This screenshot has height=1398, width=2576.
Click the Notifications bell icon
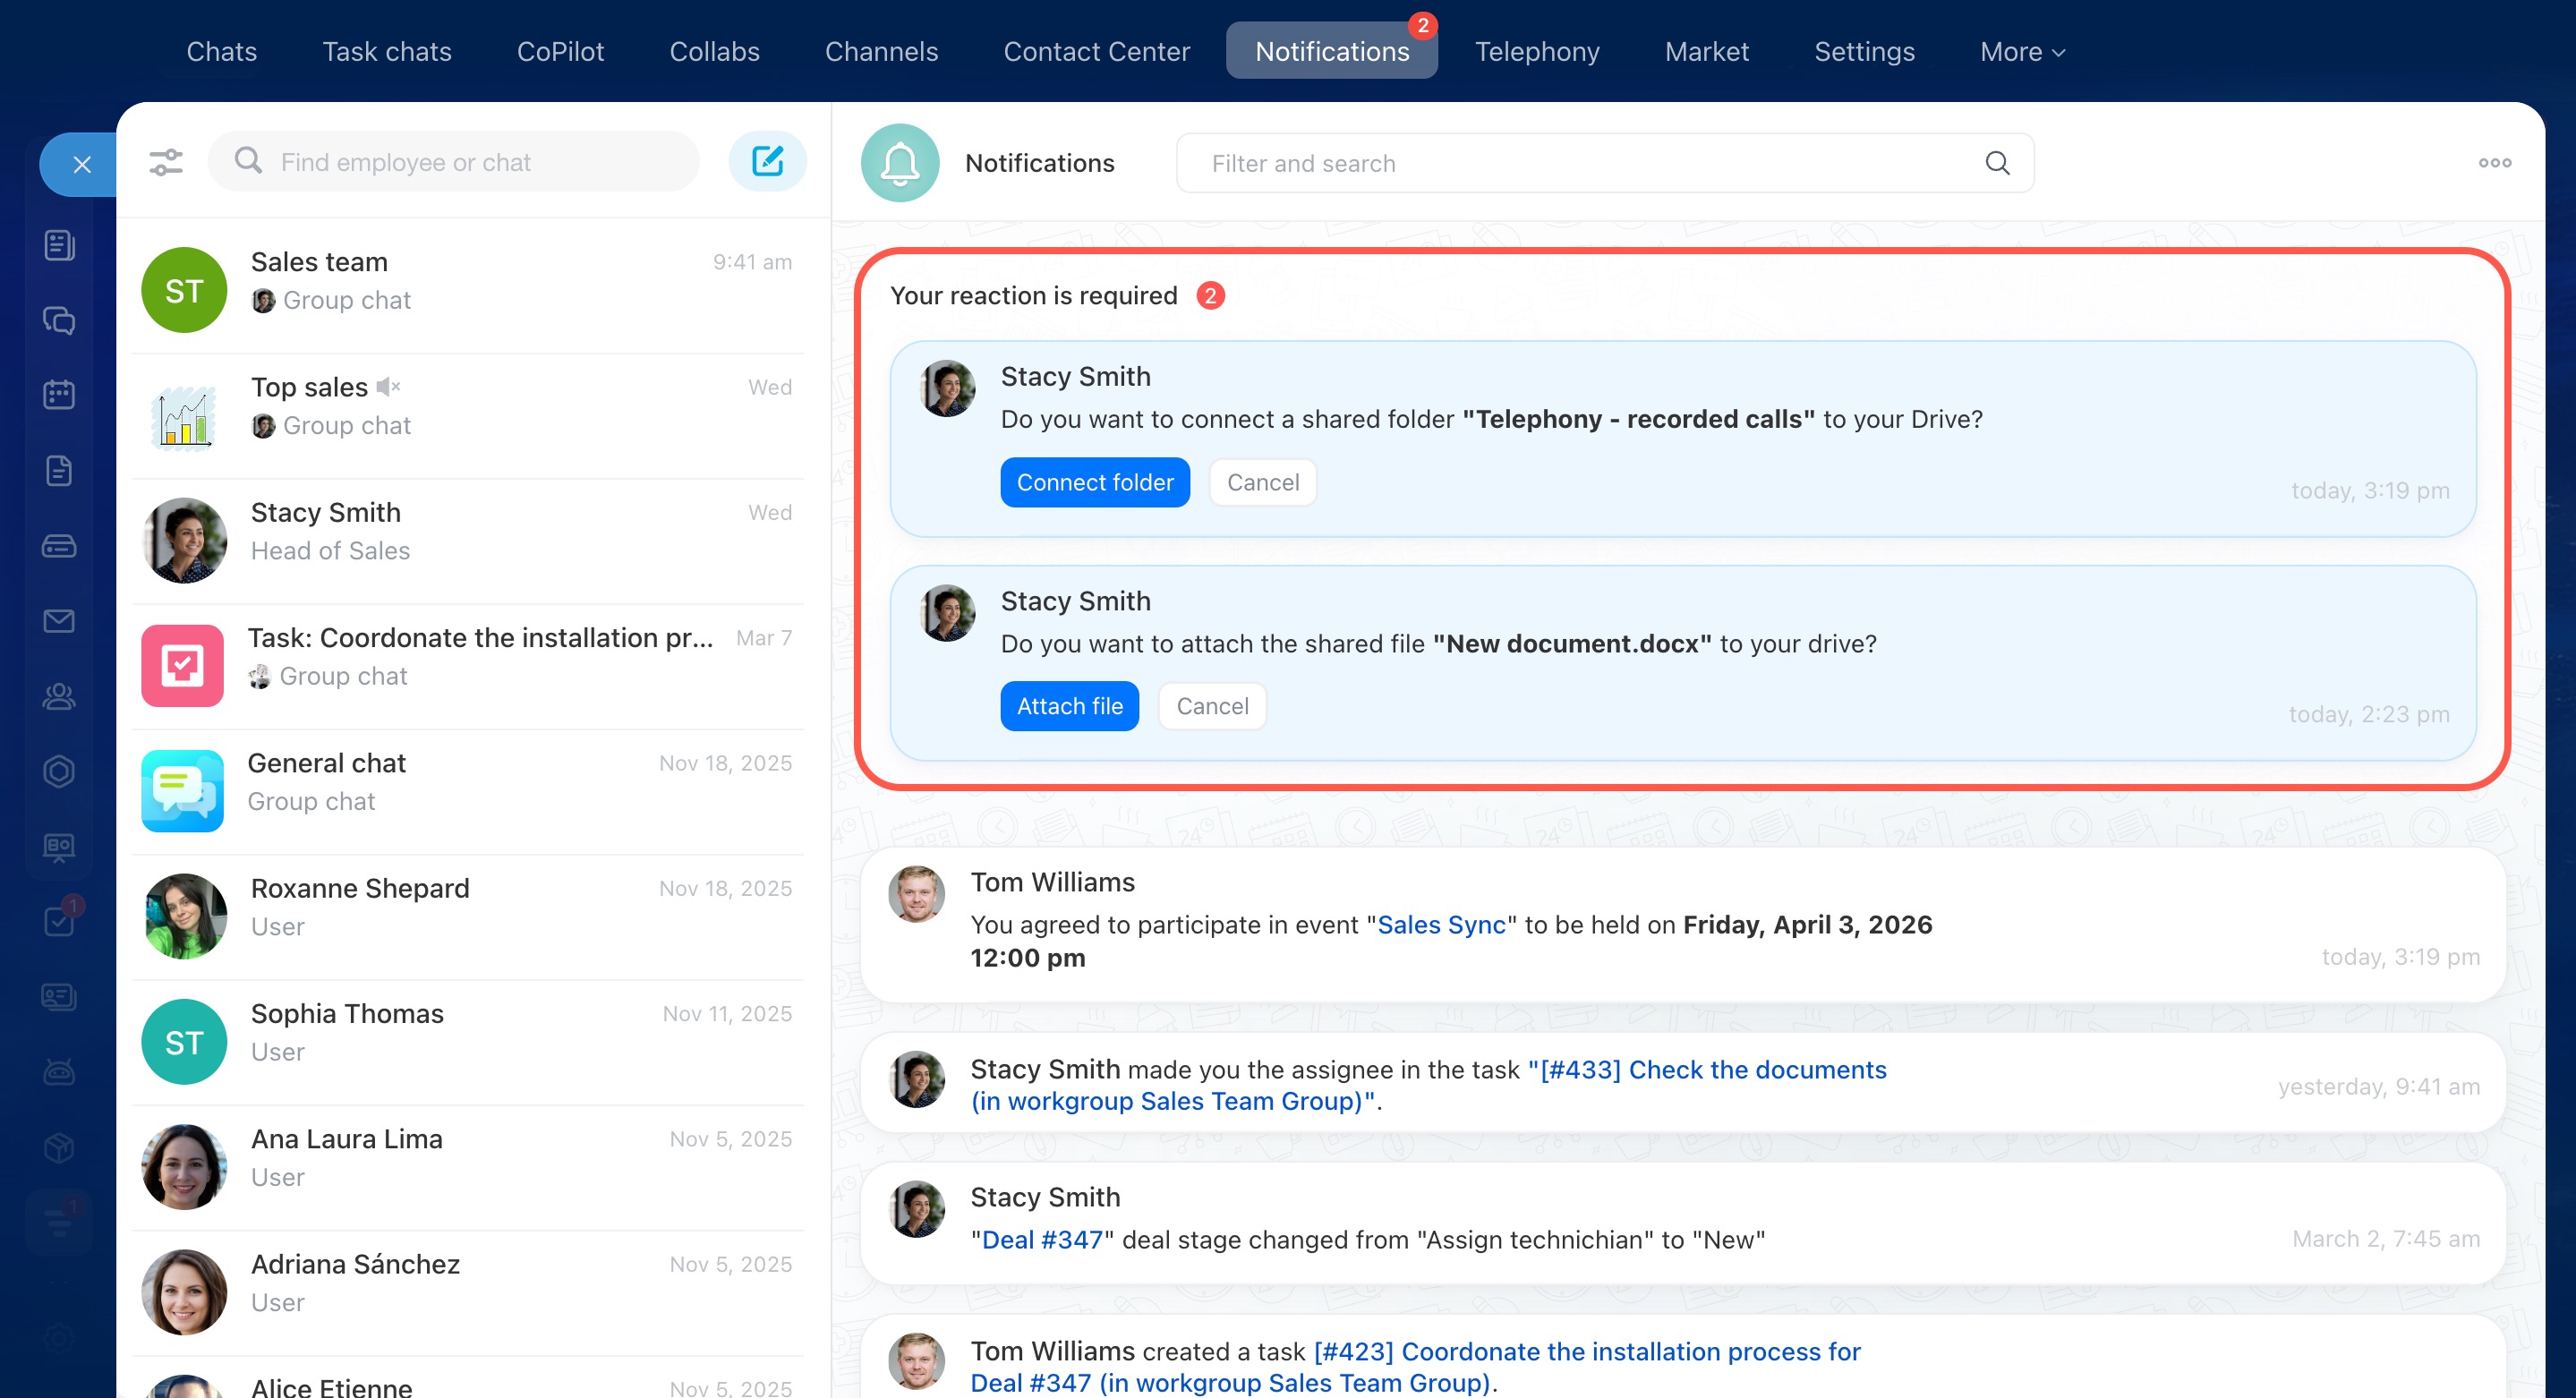[899, 163]
